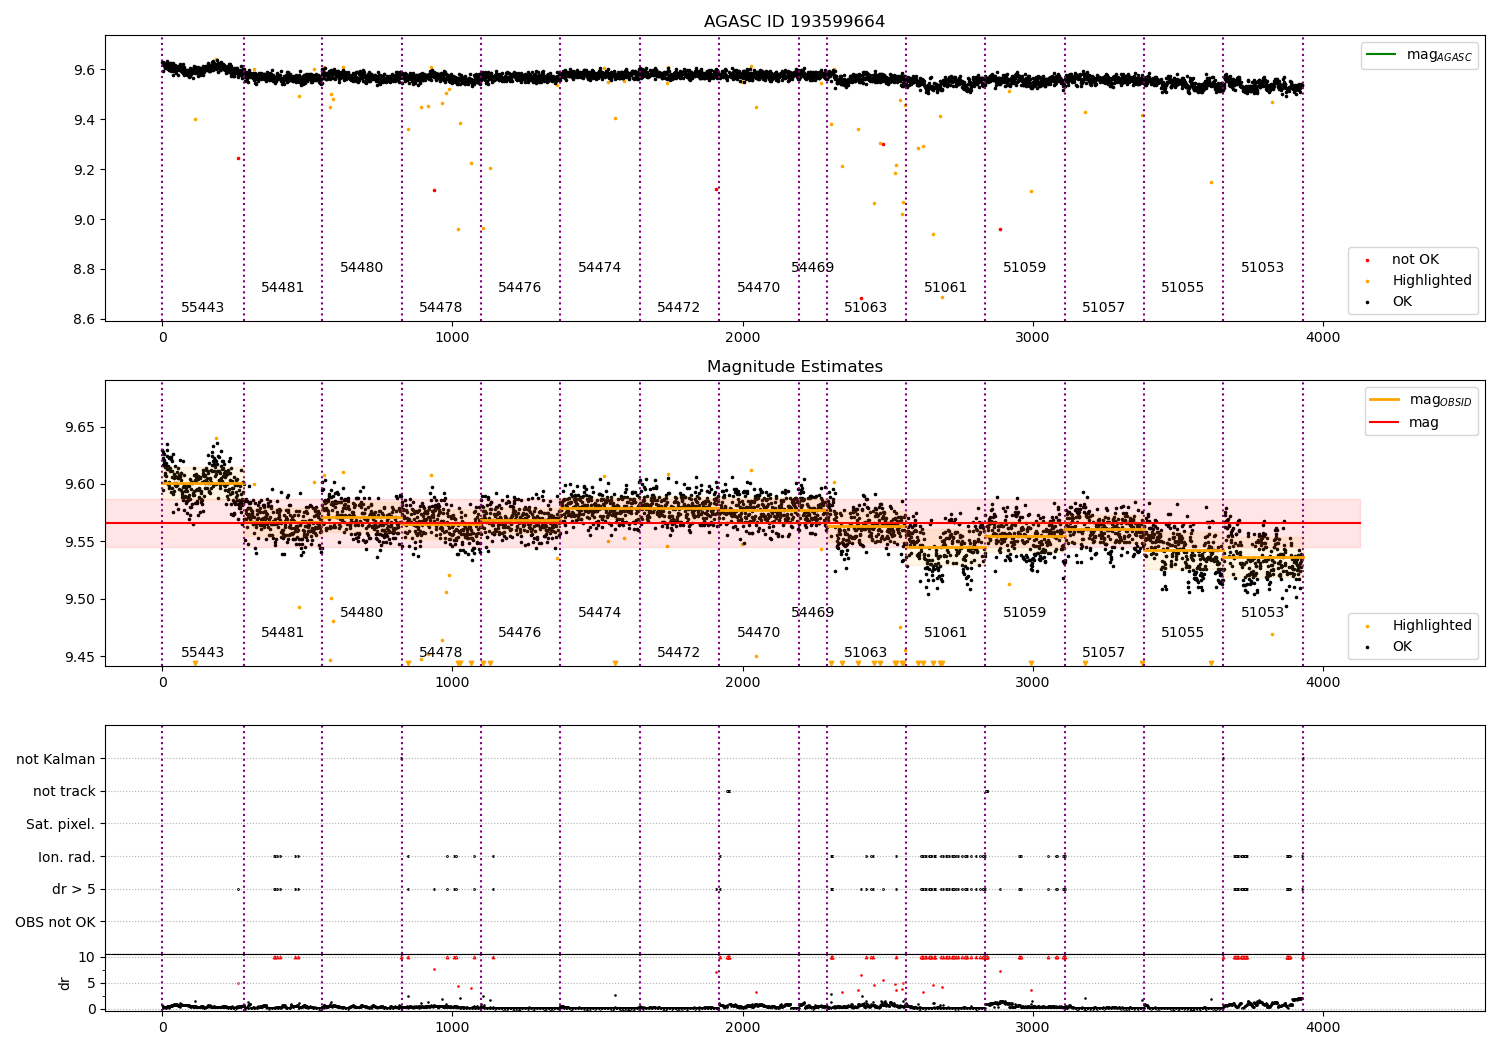1500x1050 pixels.
Task: Click OBSID label 51061 in top plot
Action: click(x=945, y=288)
